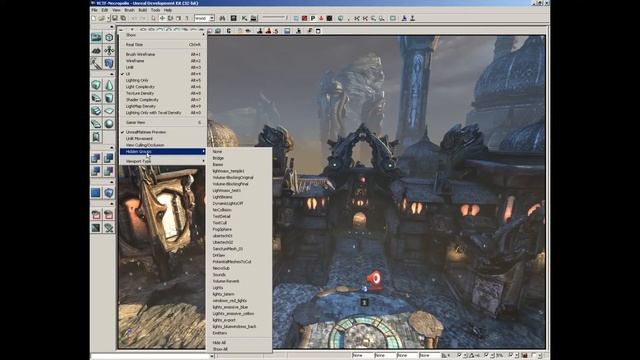
Task: Click the Cone brush builder icon
Action: (x=109, y=84)
